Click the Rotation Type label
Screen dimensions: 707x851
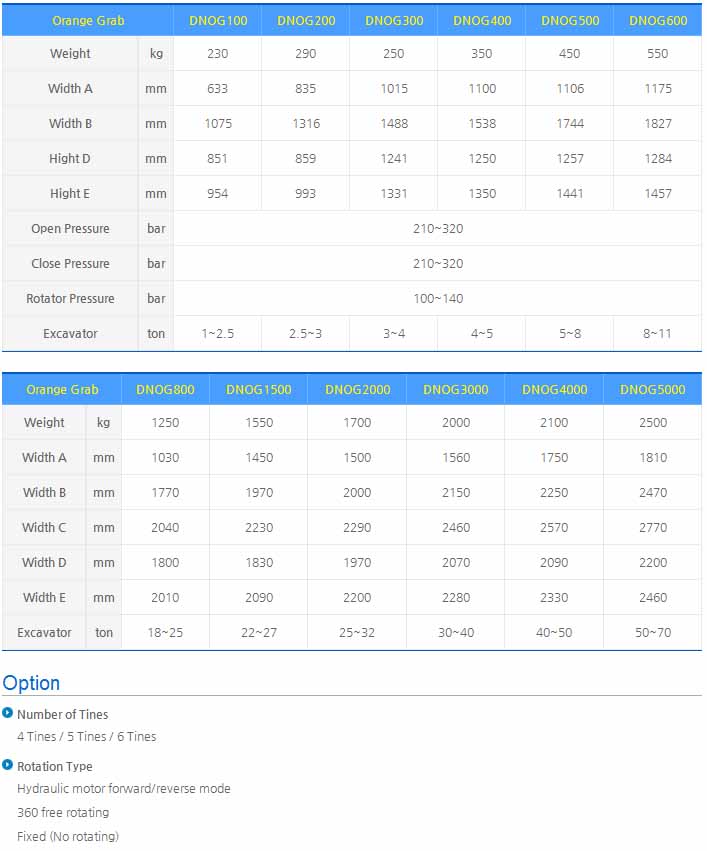click(54, 766)
